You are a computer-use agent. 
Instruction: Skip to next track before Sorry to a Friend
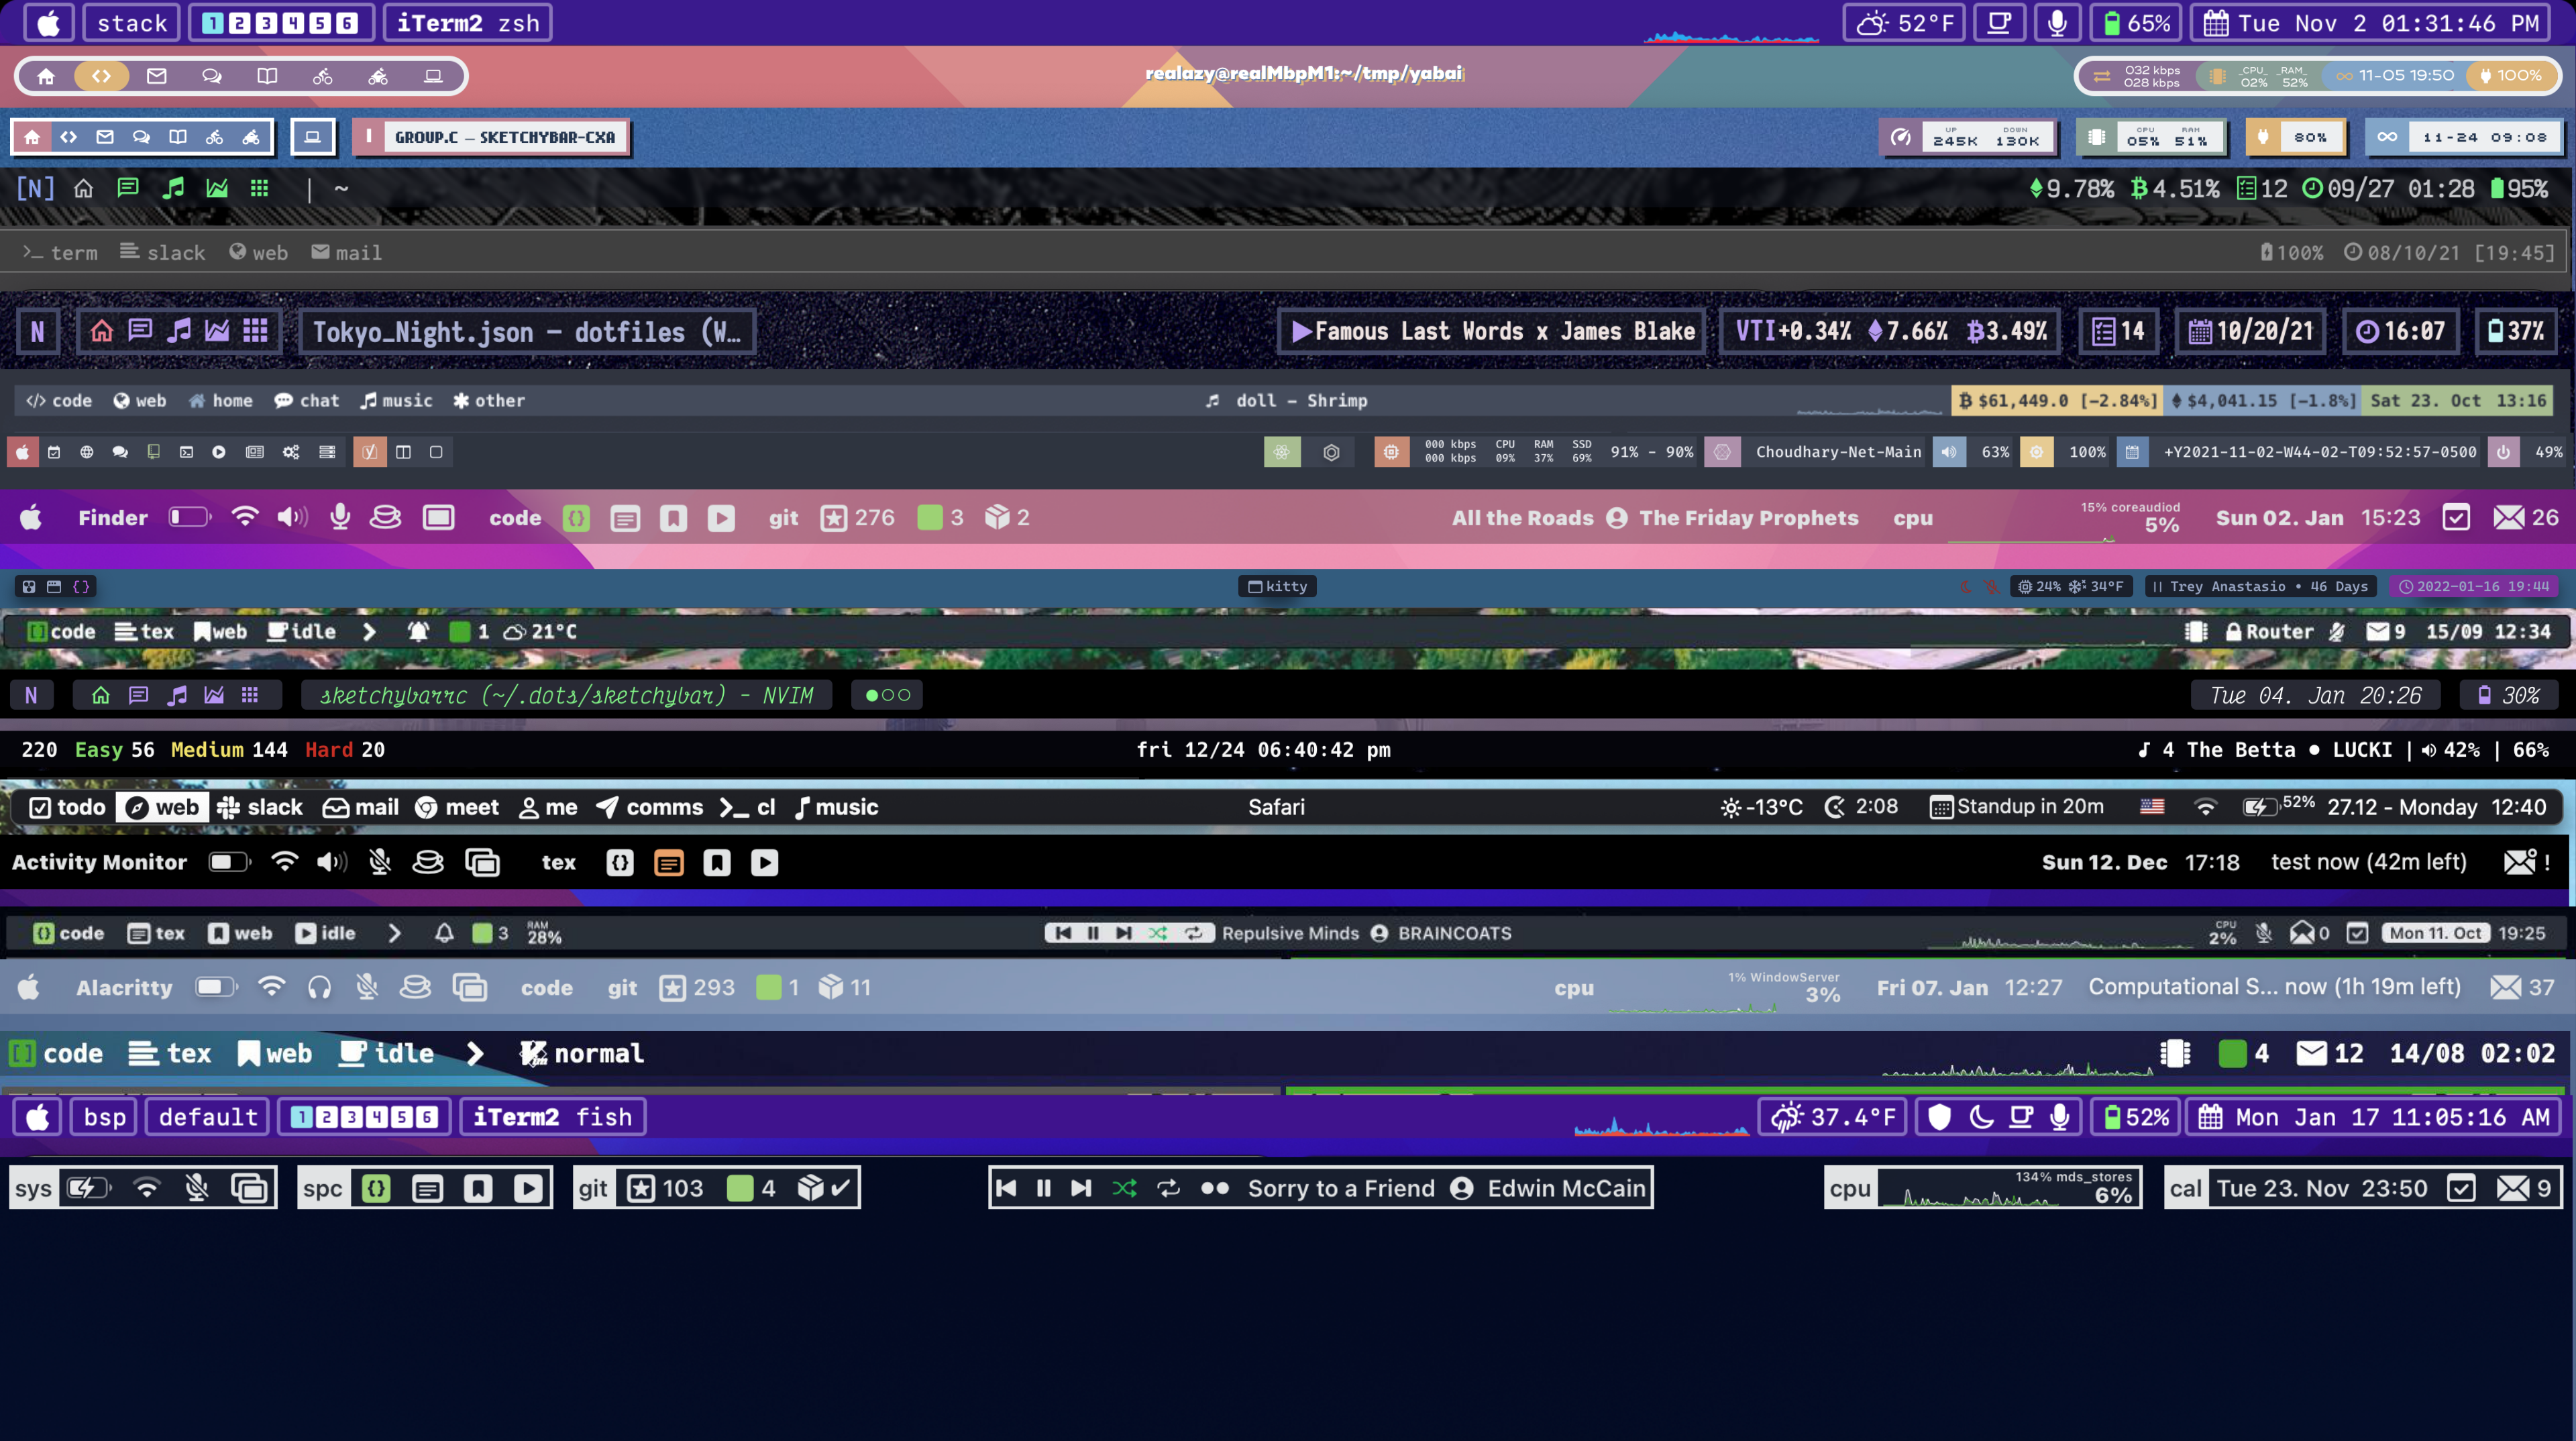(x=1081, y=1188)
